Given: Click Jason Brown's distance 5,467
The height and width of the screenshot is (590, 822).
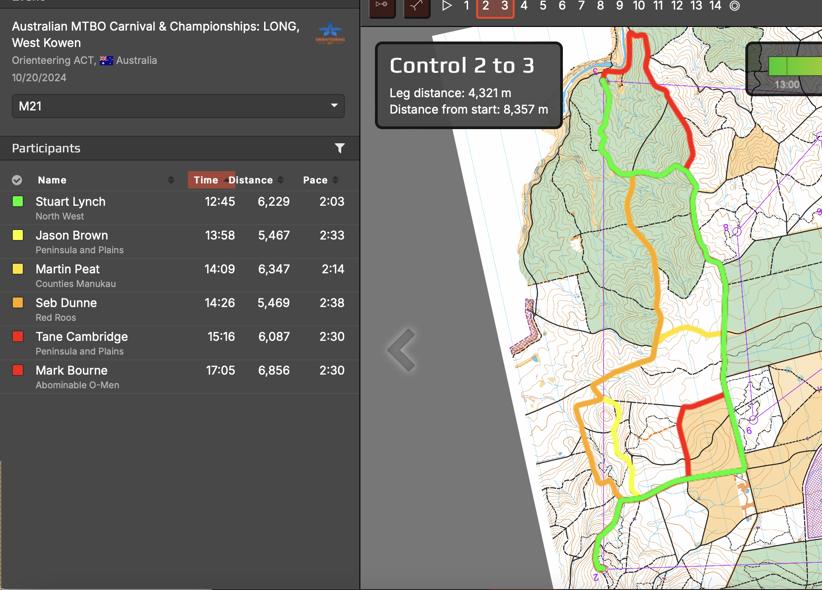Looking at the screenshot, I should (x=274, y=235).
